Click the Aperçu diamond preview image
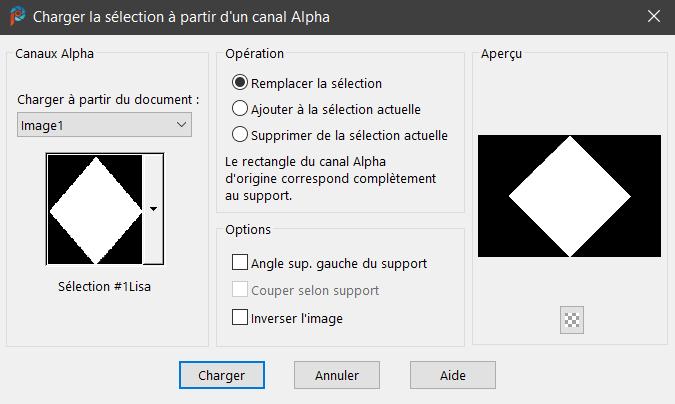This screenshot has height=404, width=675. point(569,196)
